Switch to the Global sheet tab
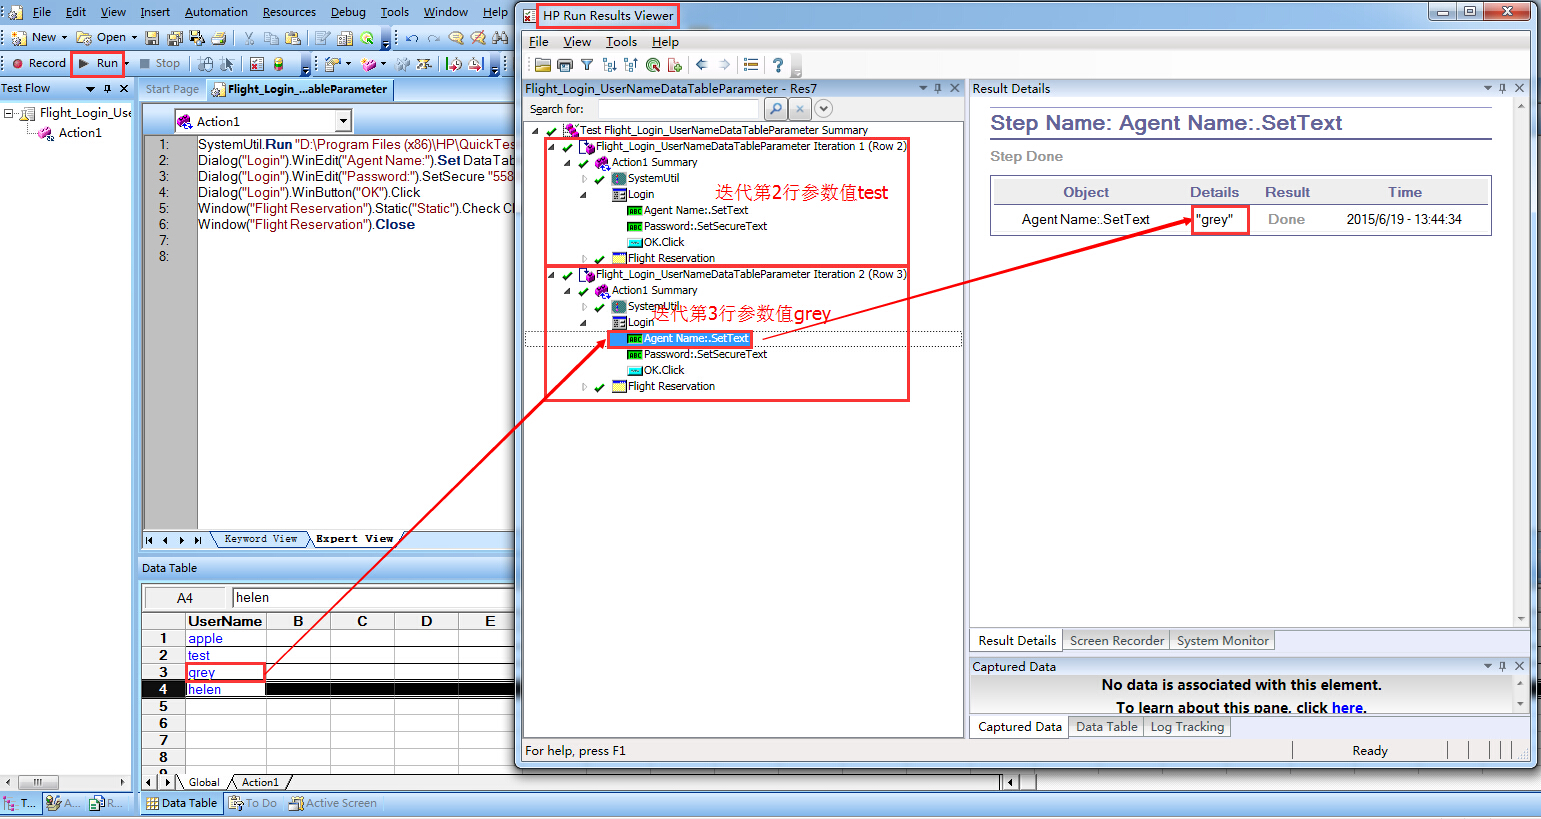This screenshot has height=819, width=1541. pyautogui.click(x=204, y=782)
